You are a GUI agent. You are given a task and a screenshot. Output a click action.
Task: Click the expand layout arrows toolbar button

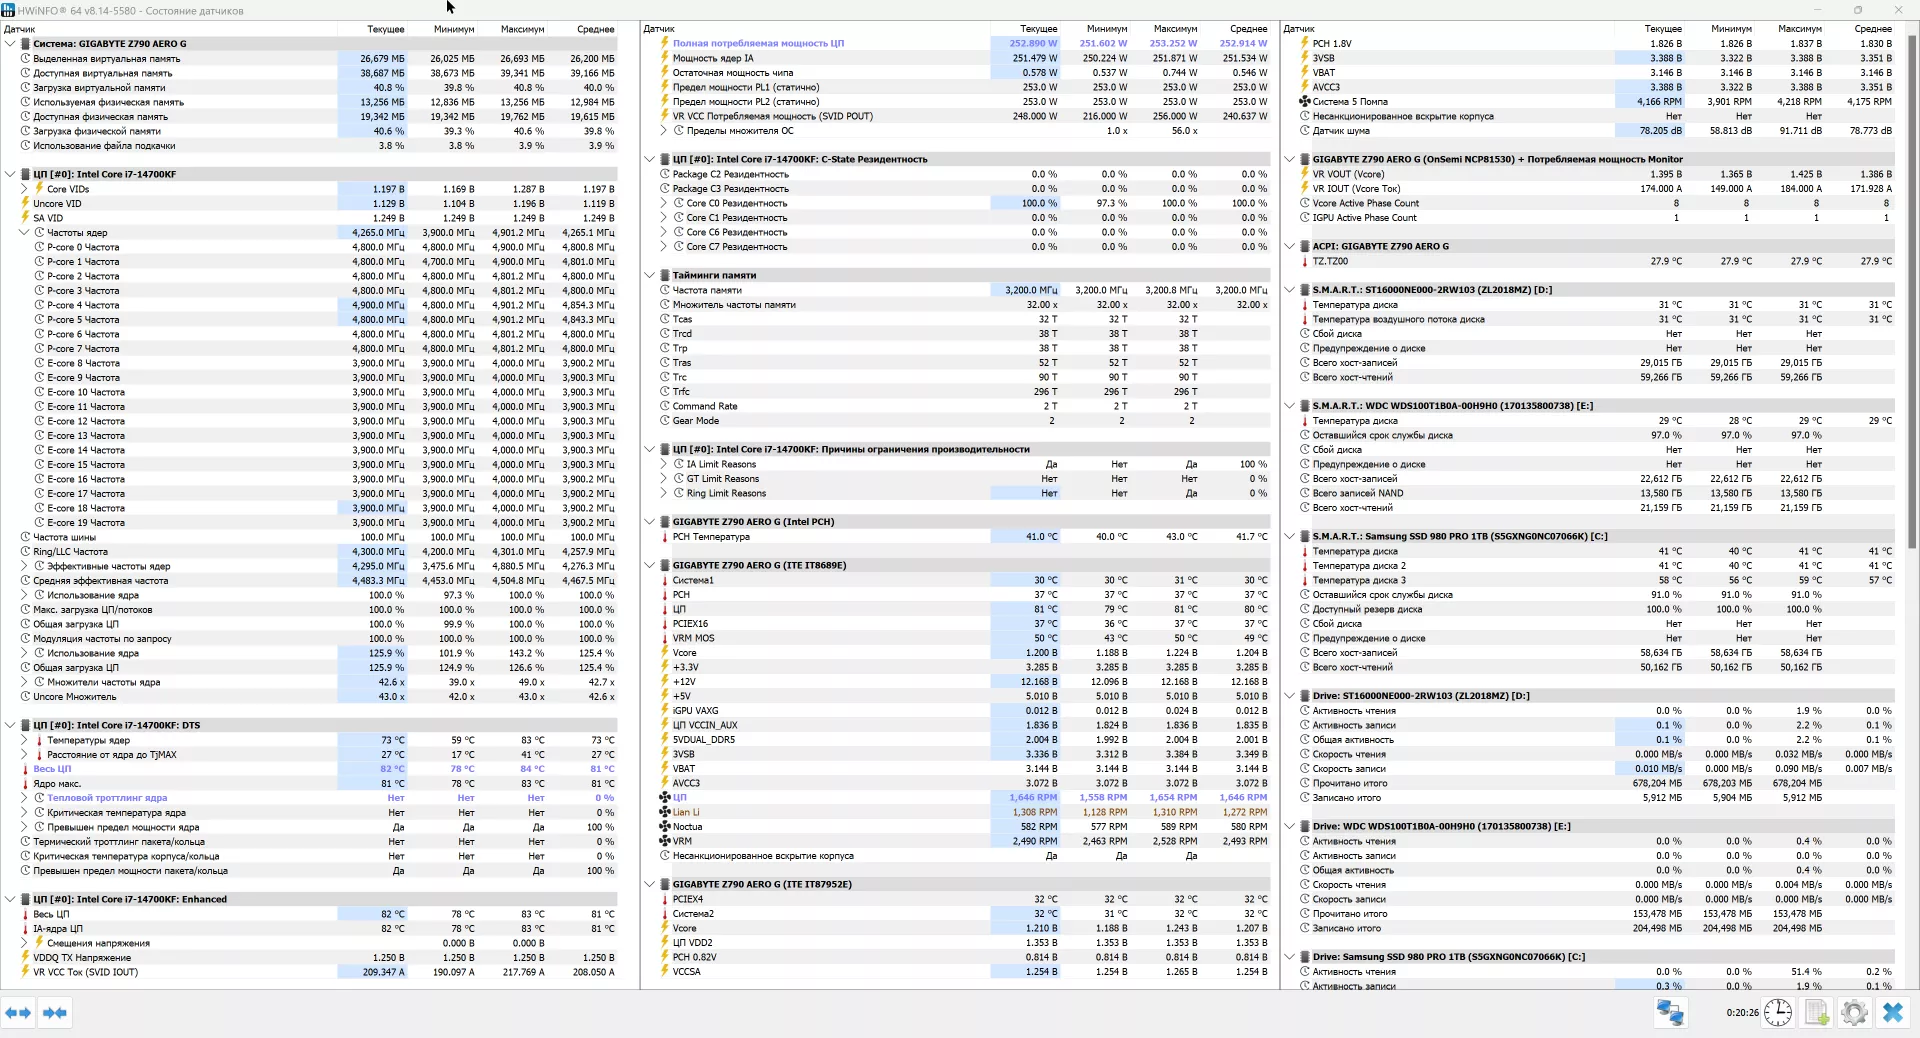pos(18,1013)
